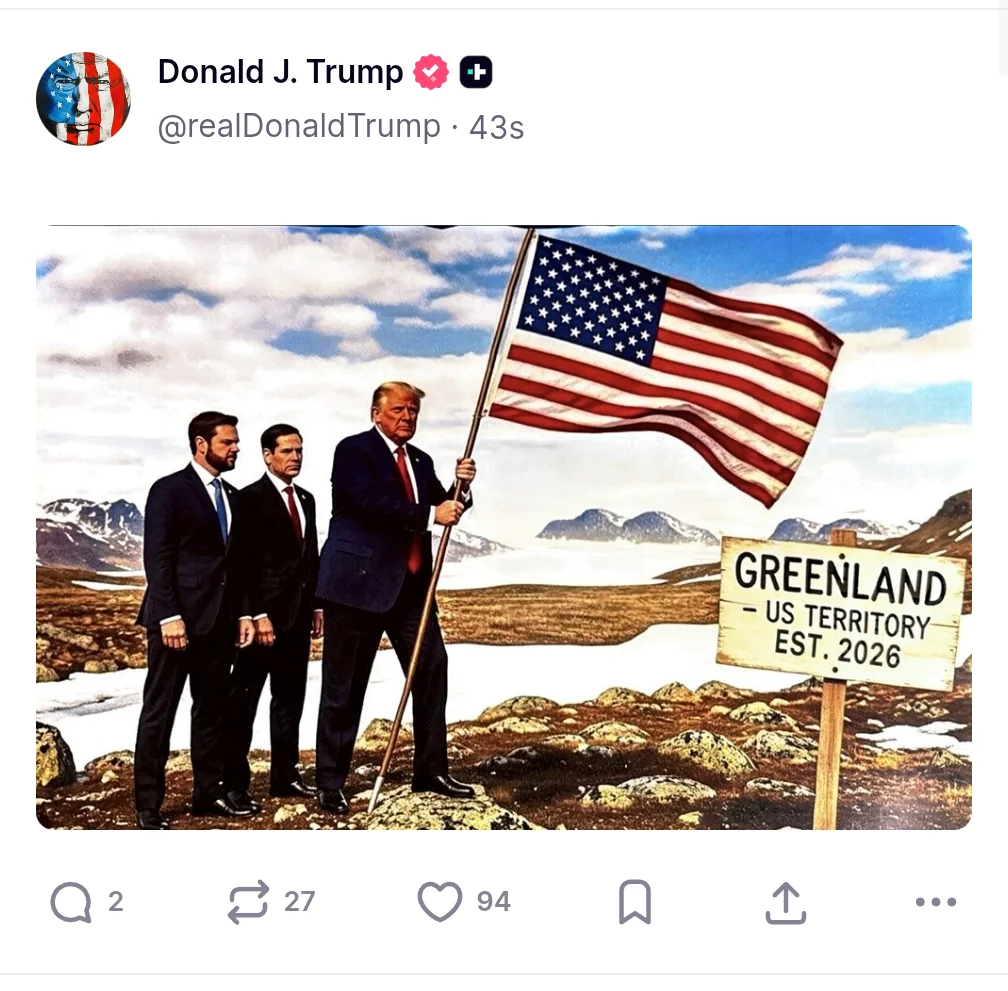Expand the posted Greenland image
Screen dimensions: 1008x991
[x=504, y=528]
